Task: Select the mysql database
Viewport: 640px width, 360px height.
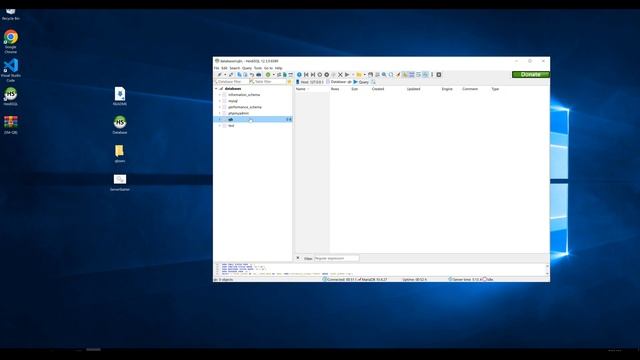Action: (x=233, y=101)
